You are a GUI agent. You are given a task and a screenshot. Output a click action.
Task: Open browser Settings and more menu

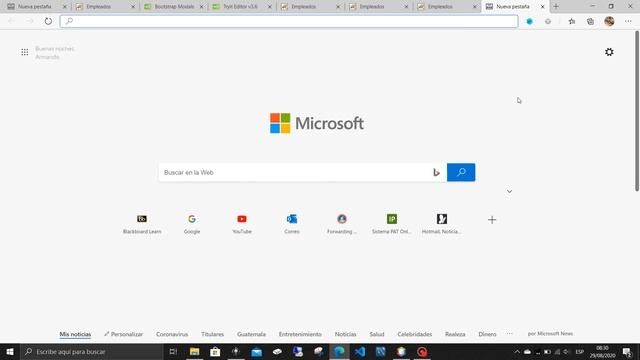click(628, 21)
